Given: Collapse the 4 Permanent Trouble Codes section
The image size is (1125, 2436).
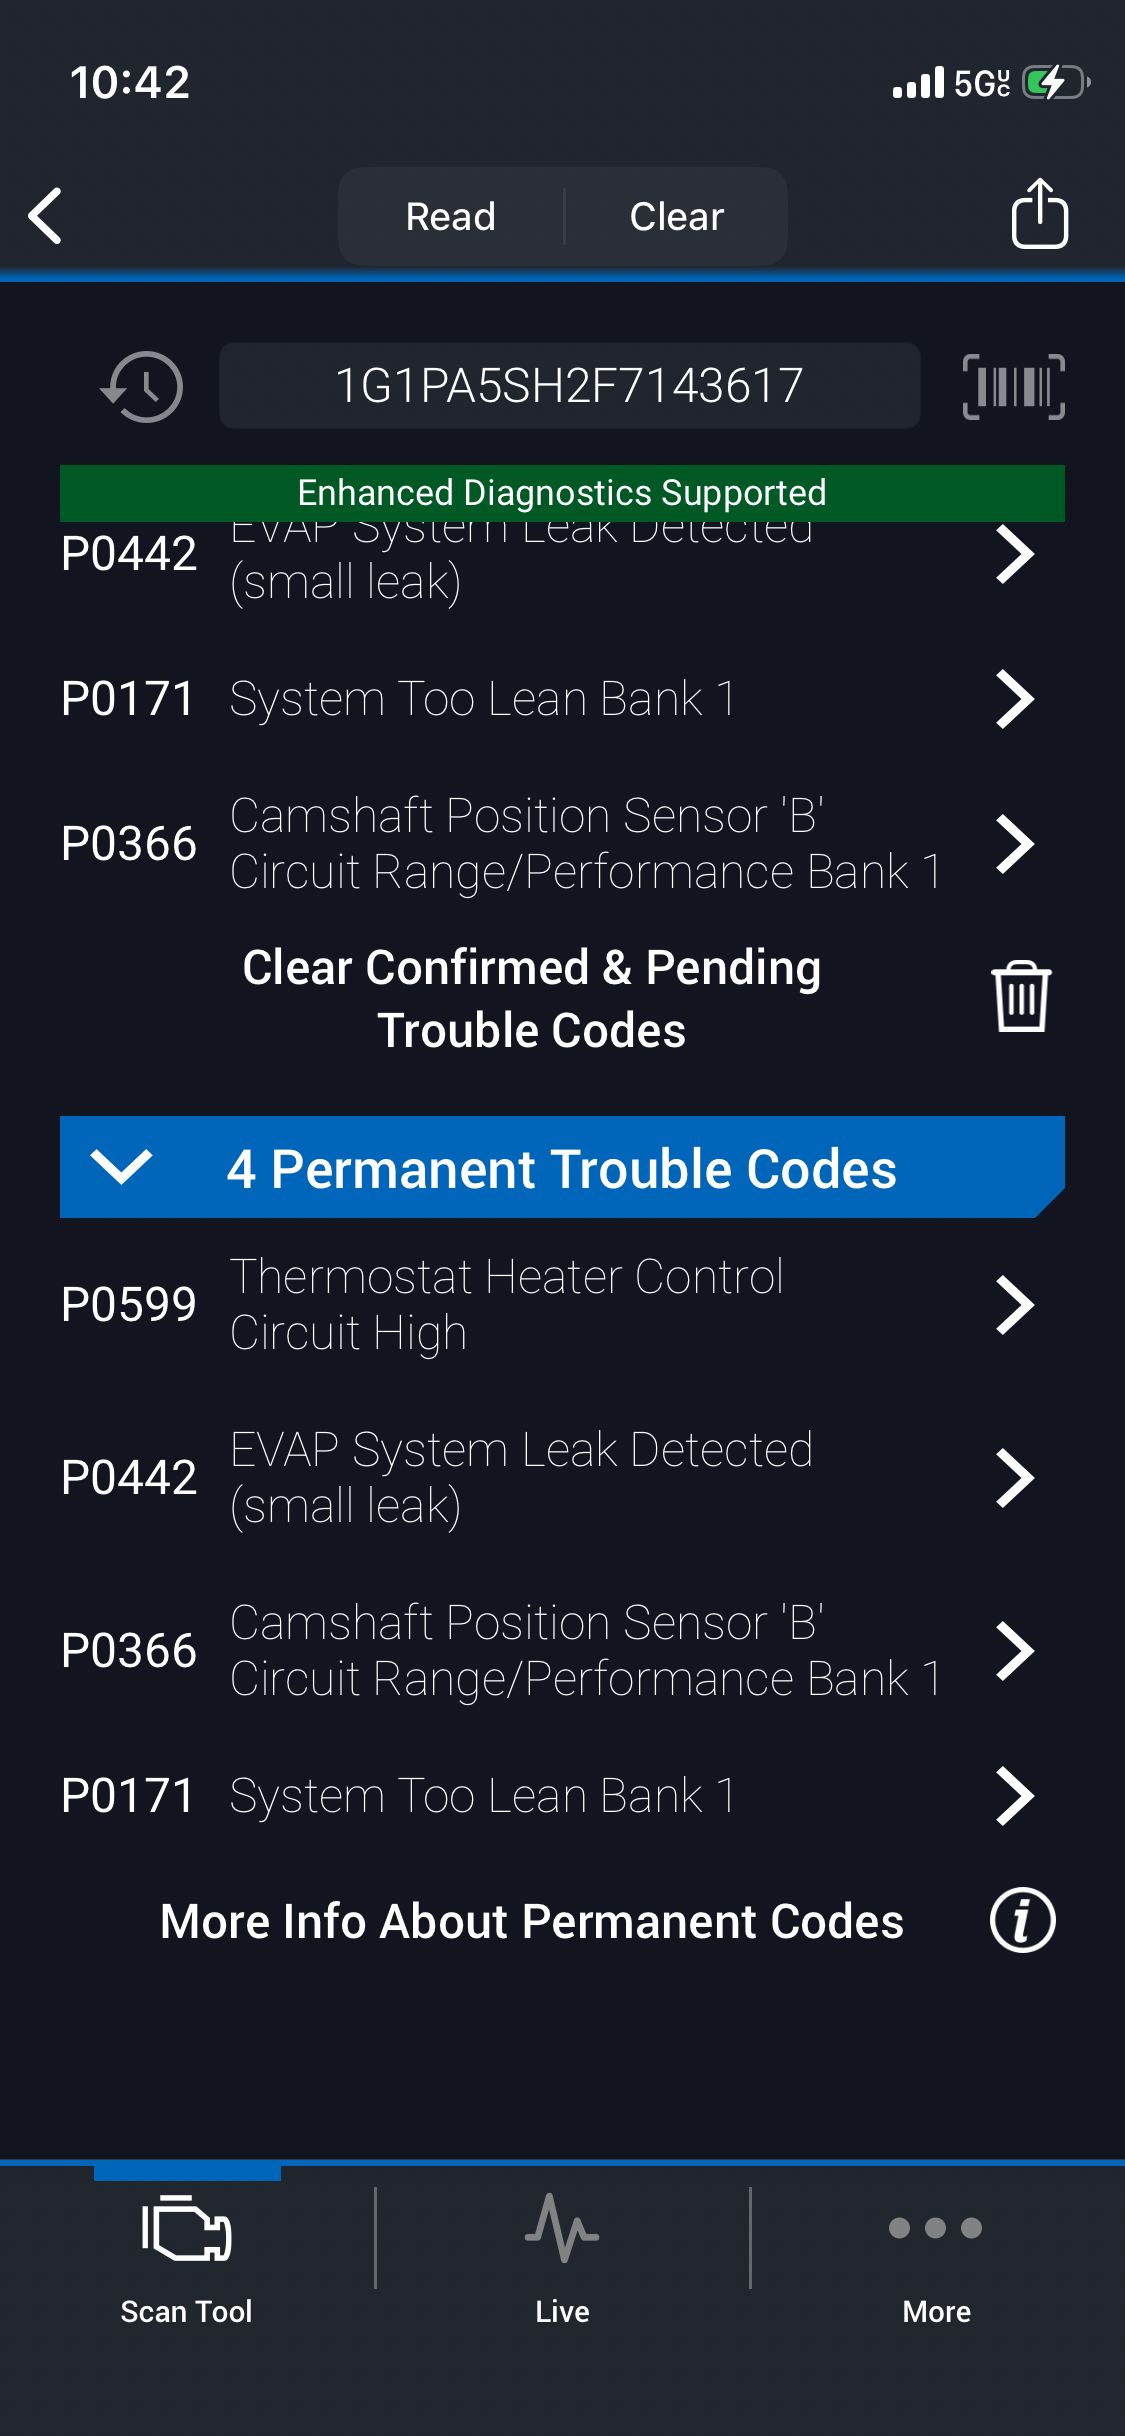Looking at the screenshot, I should click(x=122, y=1166).
